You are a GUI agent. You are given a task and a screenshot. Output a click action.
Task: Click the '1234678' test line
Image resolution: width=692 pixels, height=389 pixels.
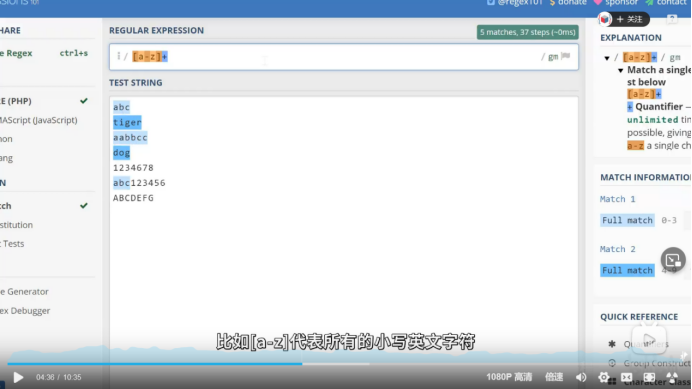(x=133, y=168)
